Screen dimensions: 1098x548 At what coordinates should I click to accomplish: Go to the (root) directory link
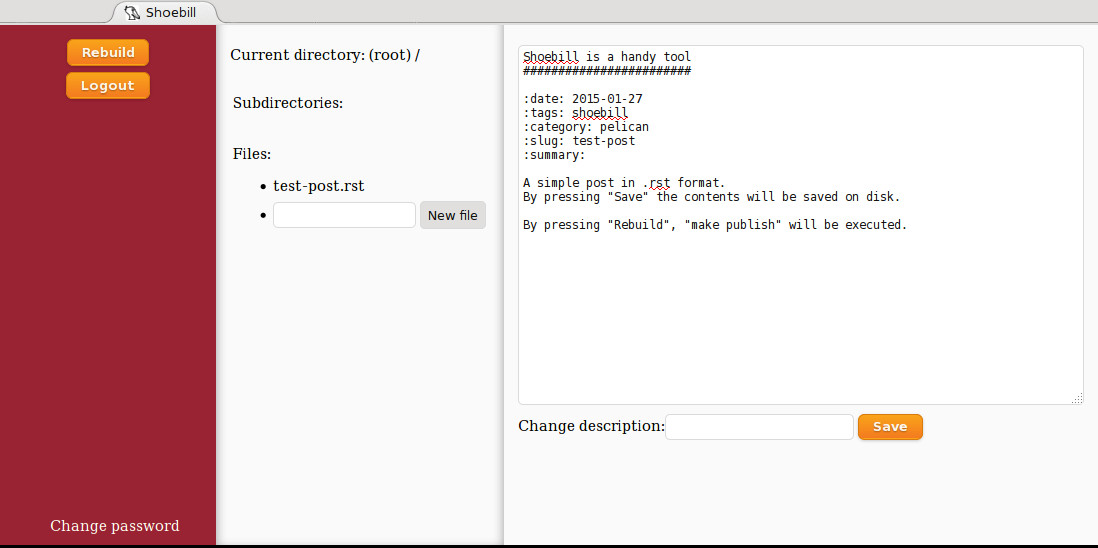coord(390,55)
